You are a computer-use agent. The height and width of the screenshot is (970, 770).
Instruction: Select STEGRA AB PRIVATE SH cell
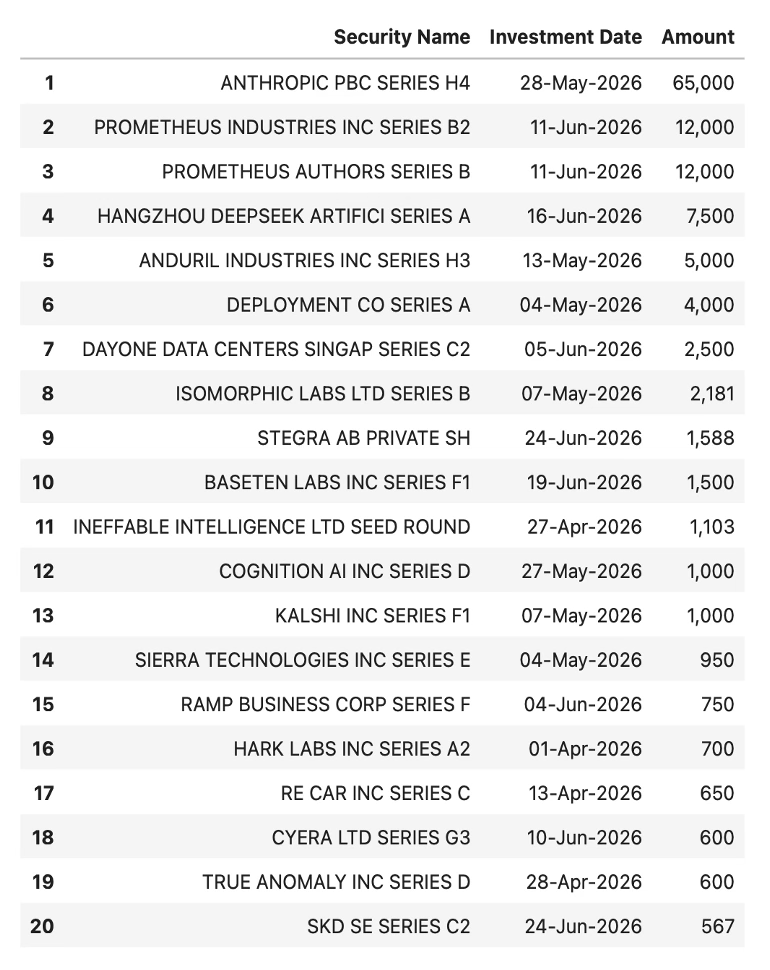tap(364, 439)
